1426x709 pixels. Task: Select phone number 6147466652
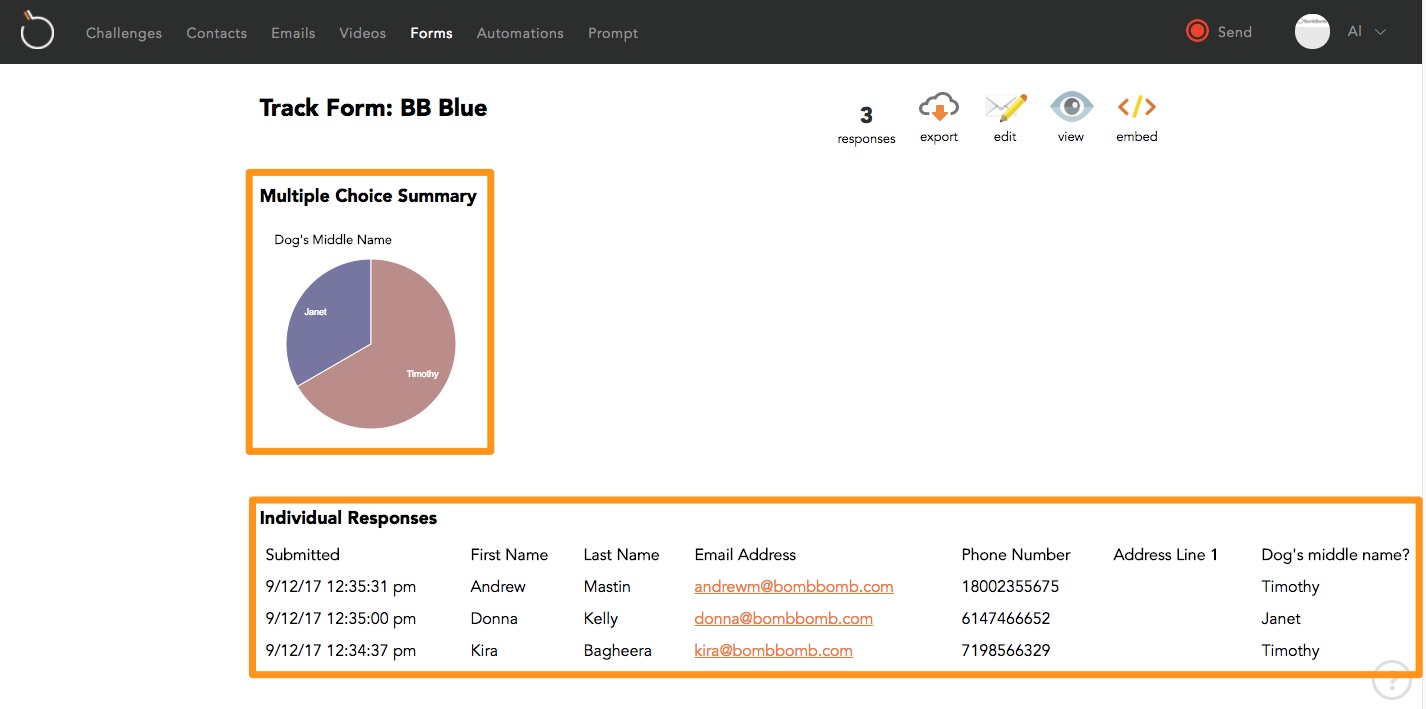[x=1006, y=619]
